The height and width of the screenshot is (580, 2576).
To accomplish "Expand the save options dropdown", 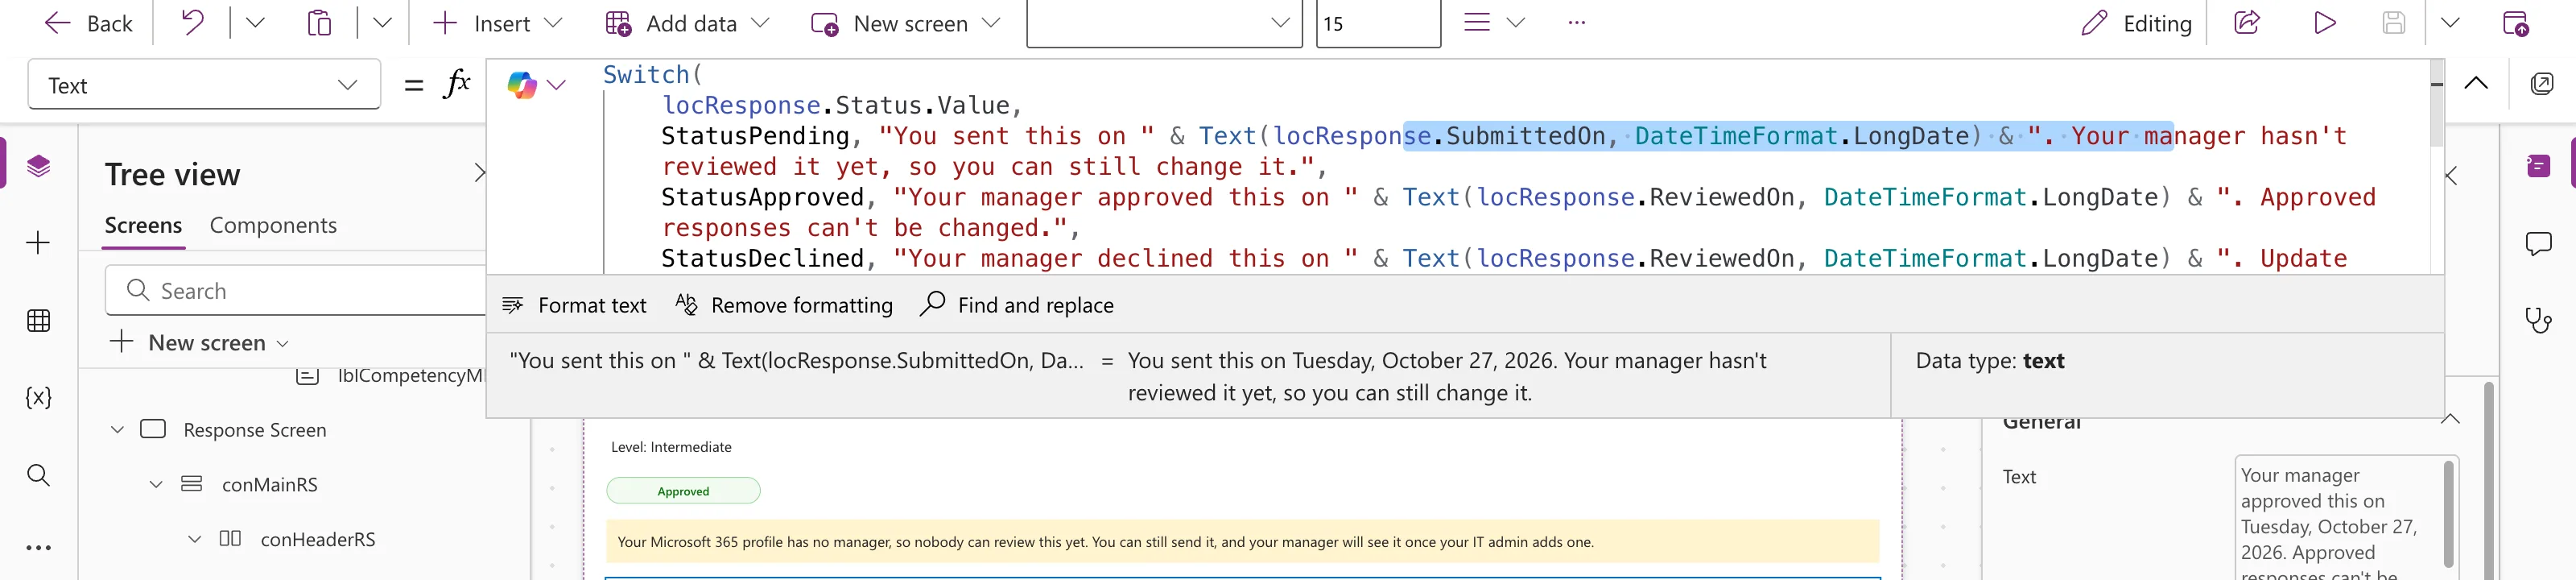I will [2450, 22].
